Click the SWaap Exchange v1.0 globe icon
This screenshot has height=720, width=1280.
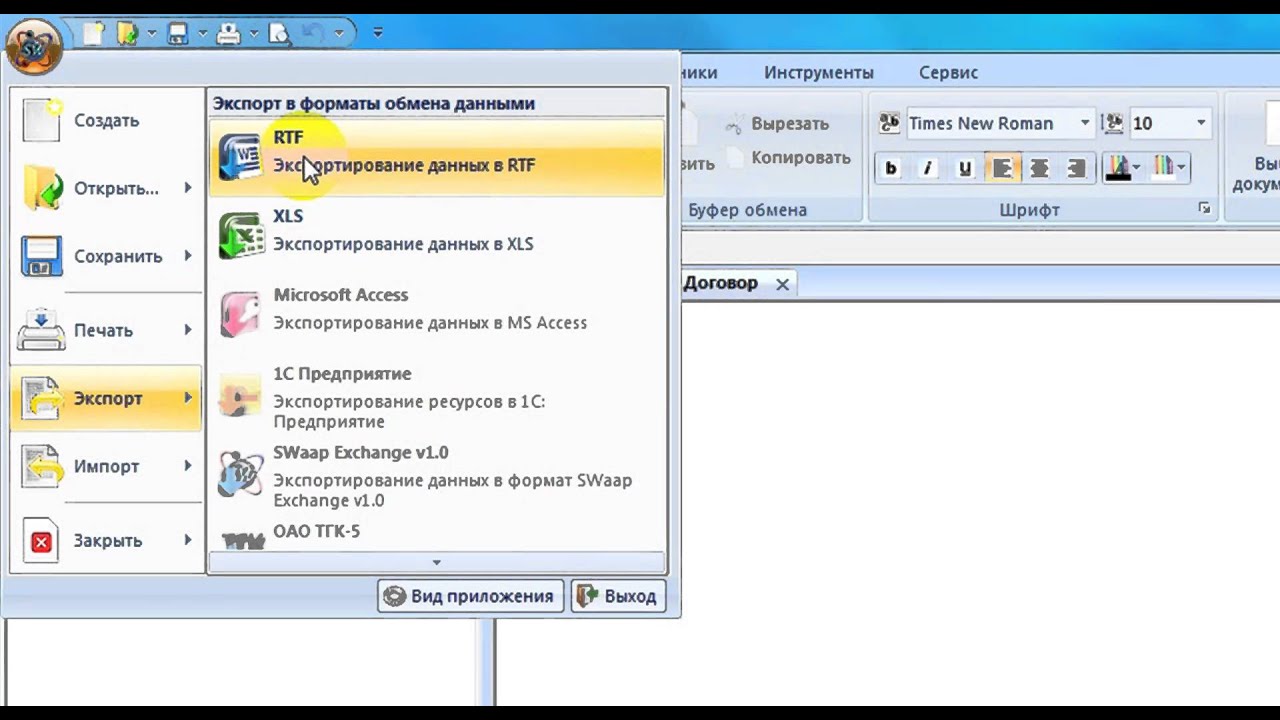point(240,473)
